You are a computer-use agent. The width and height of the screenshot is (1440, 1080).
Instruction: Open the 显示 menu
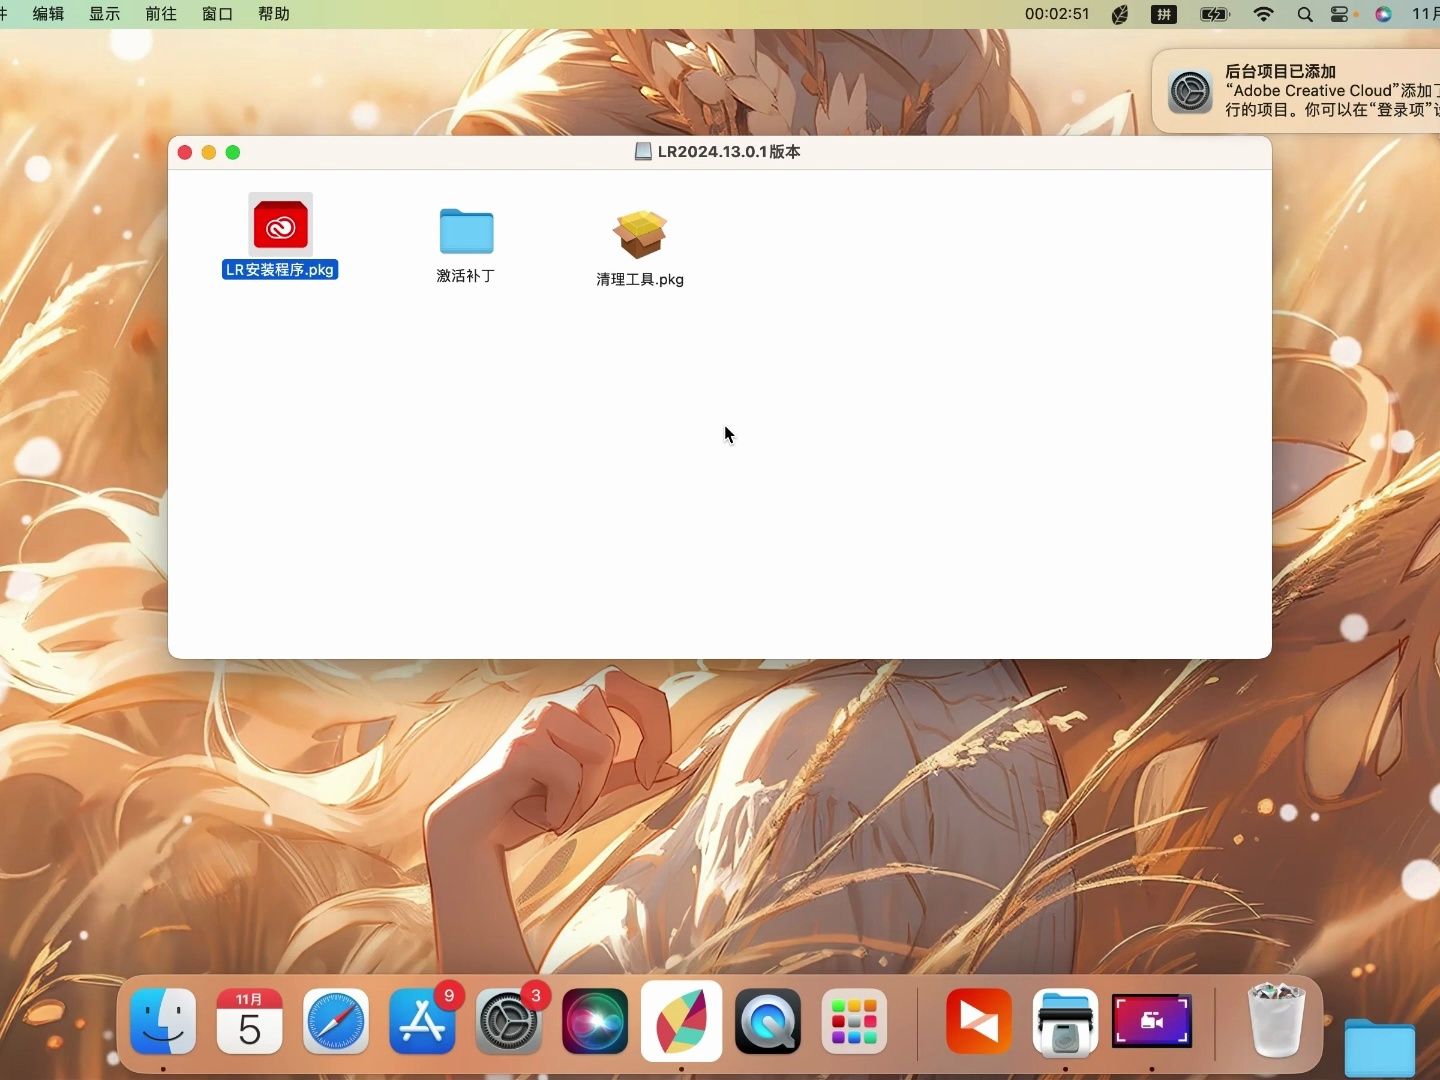pyautogui.click(x=104, y=14)
